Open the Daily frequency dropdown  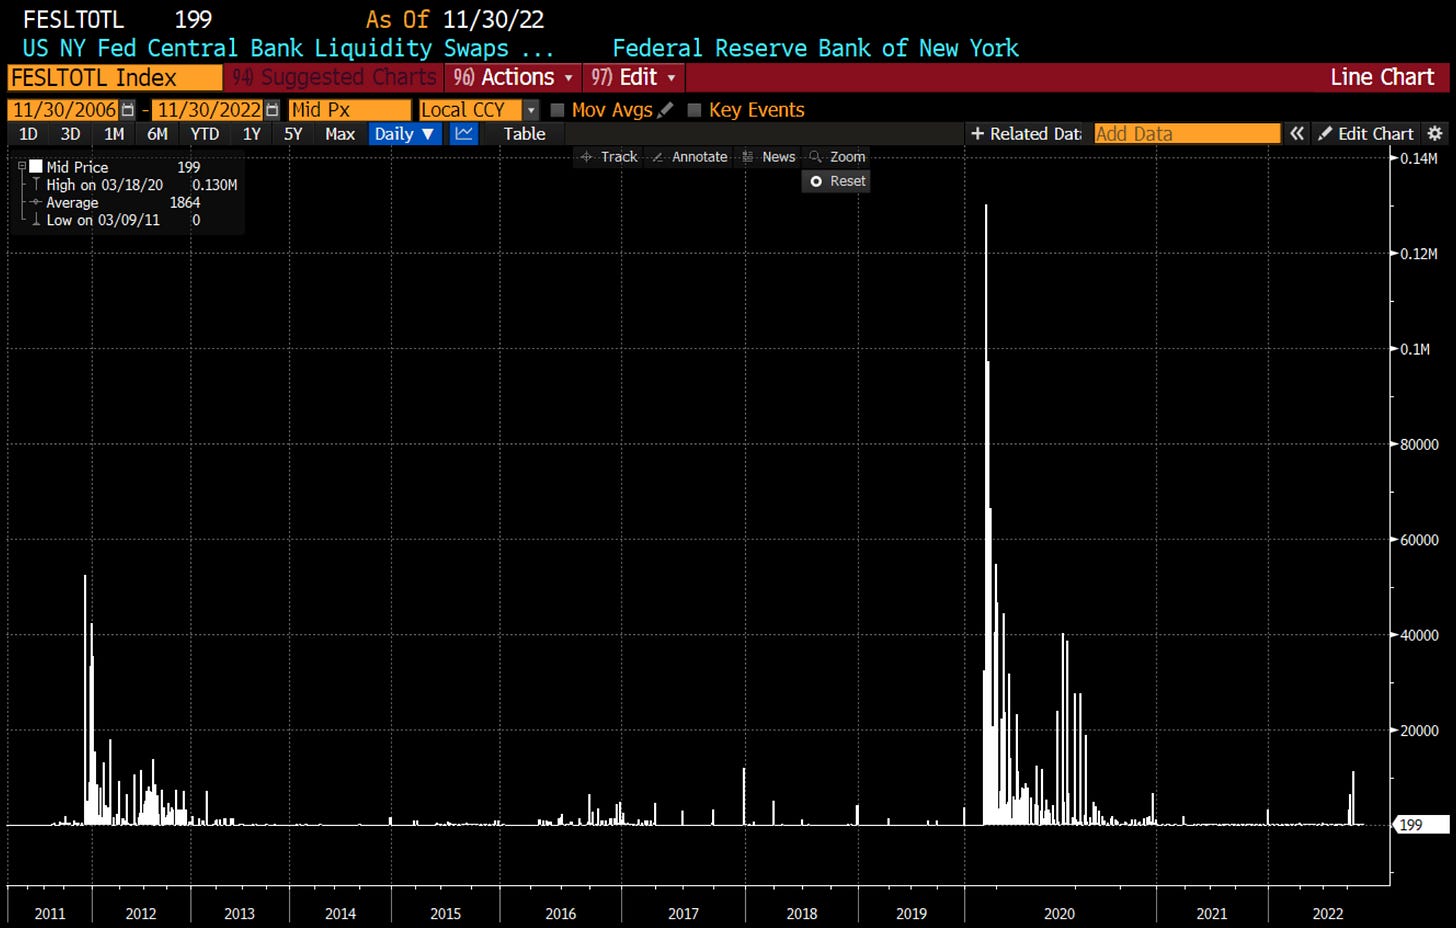tap(404, 133)
